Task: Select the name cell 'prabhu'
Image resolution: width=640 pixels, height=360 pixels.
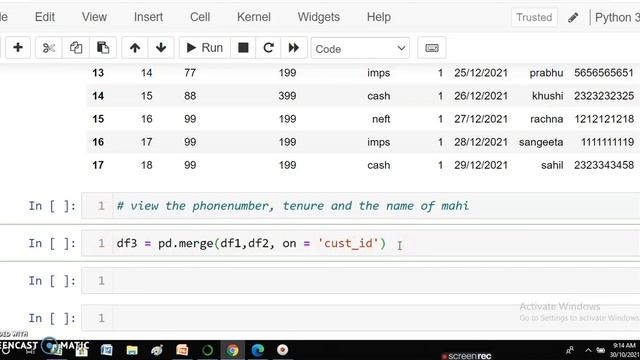Action: point(546,73)
